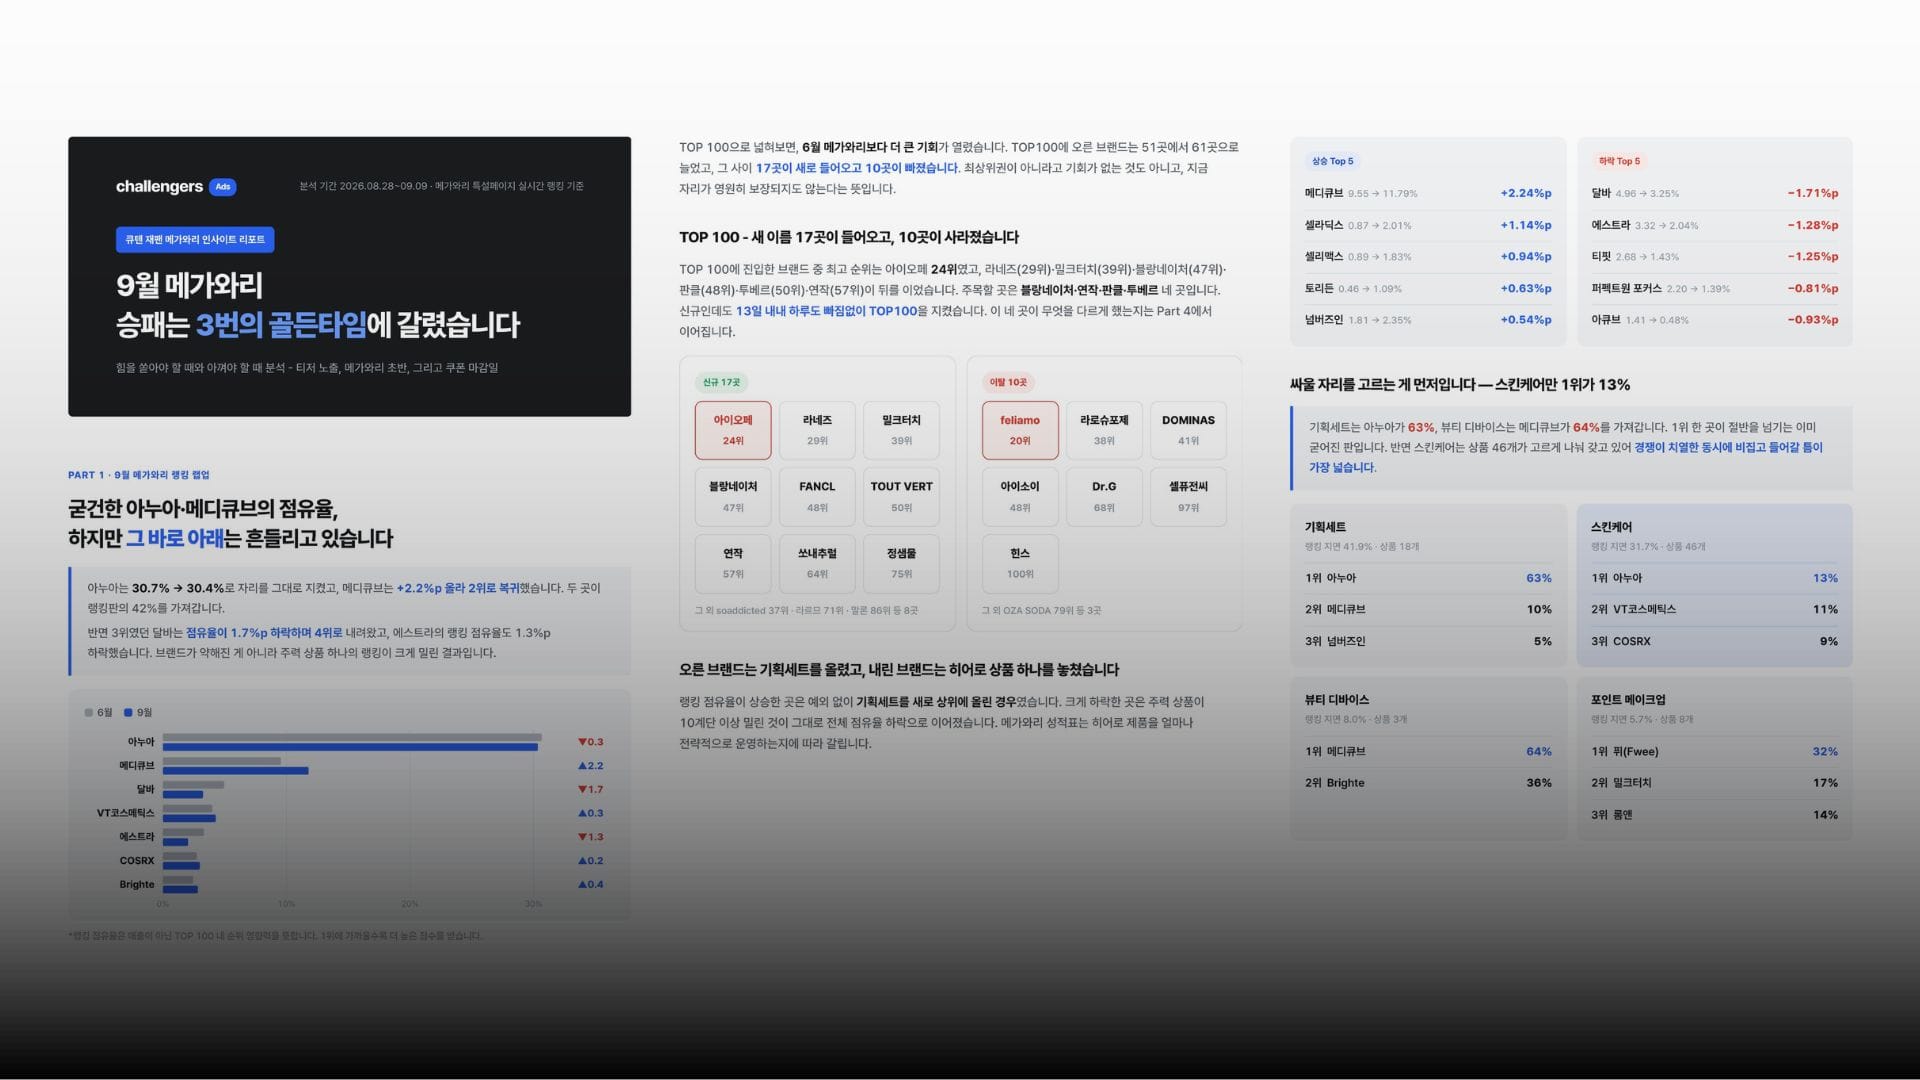Click the ▲0.3 change value for VT코스메틱스
1920x1080 pixels.
pyautogui.click(x=591, y=813)
